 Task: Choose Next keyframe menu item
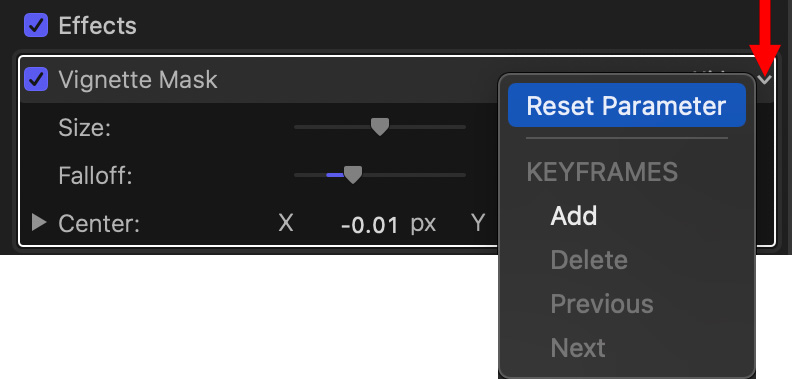(x=578, y=348)
